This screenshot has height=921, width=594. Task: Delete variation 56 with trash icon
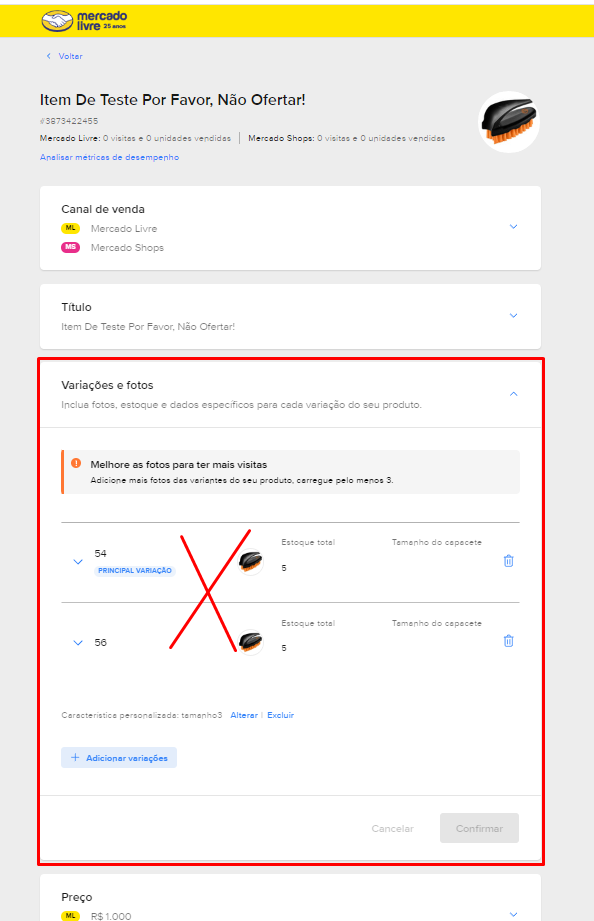(509, 641)
